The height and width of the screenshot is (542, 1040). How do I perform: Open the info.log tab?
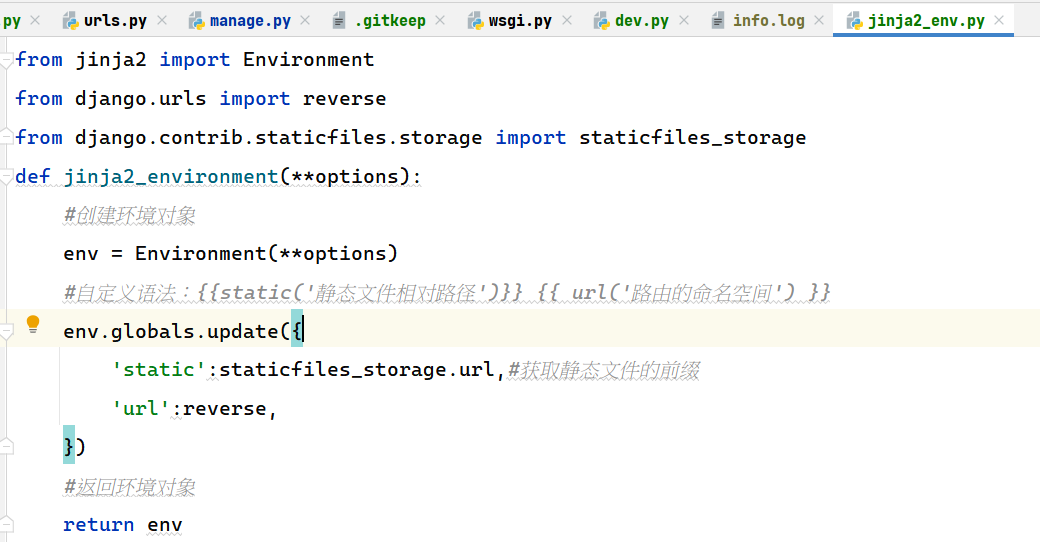[768, 21]
